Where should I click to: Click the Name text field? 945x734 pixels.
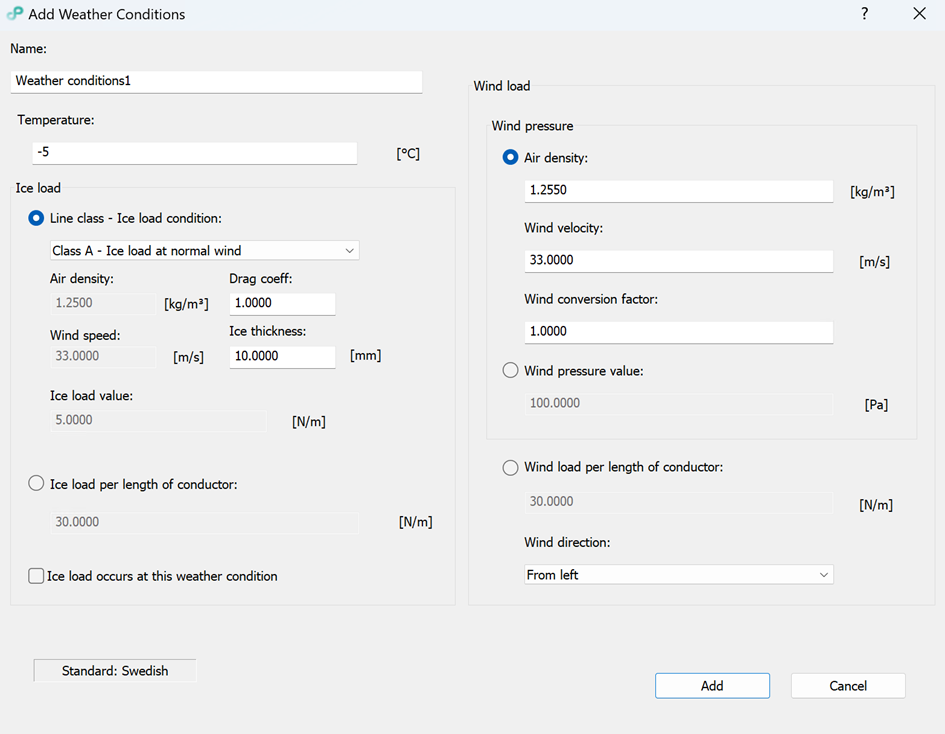[216, 81]
